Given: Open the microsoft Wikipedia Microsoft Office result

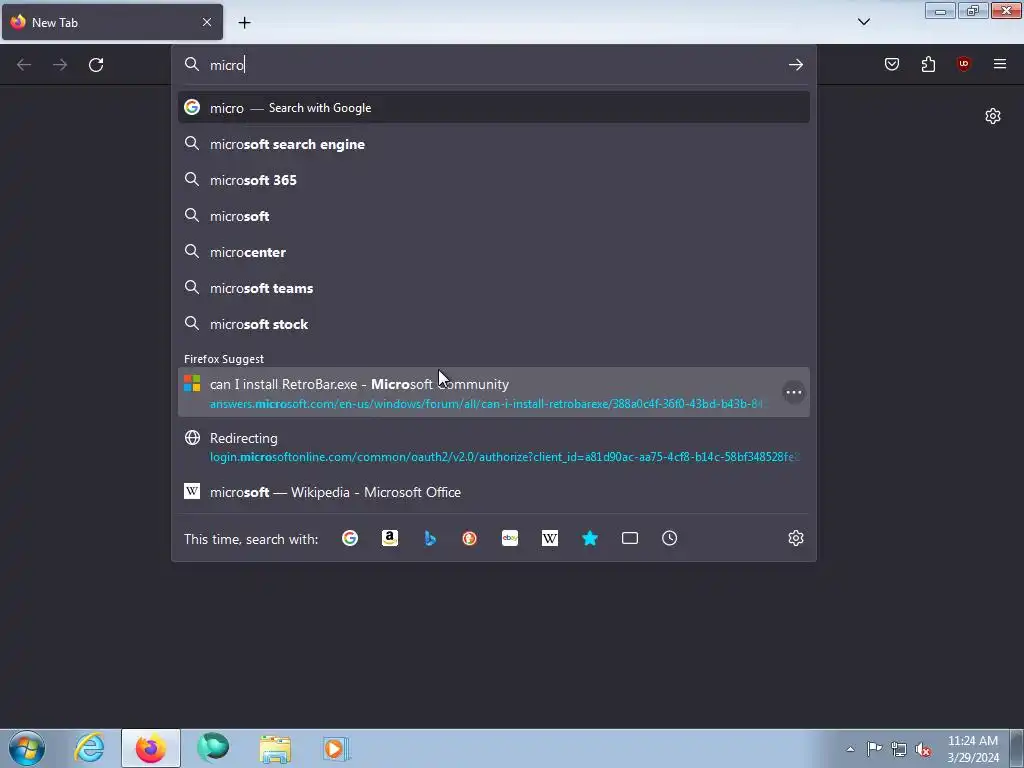Looking at the screenshot, I should point(494,492).
